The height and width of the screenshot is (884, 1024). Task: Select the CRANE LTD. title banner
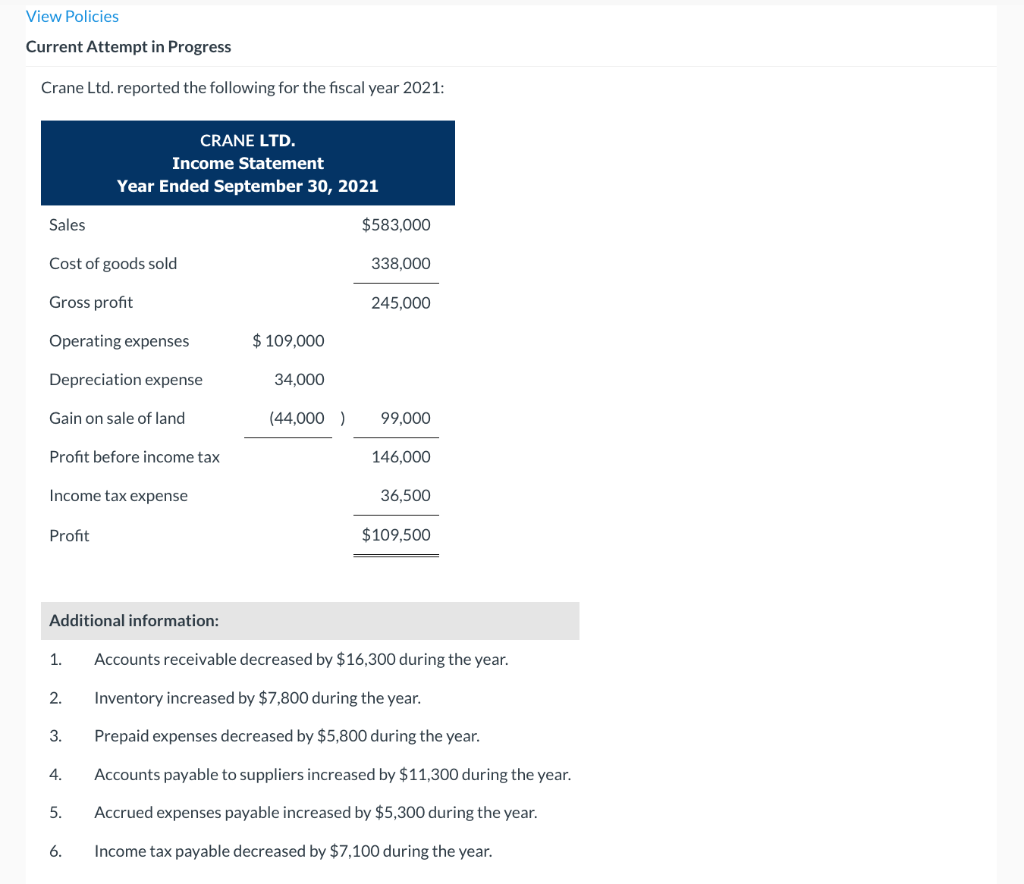[x=247, y=140]
